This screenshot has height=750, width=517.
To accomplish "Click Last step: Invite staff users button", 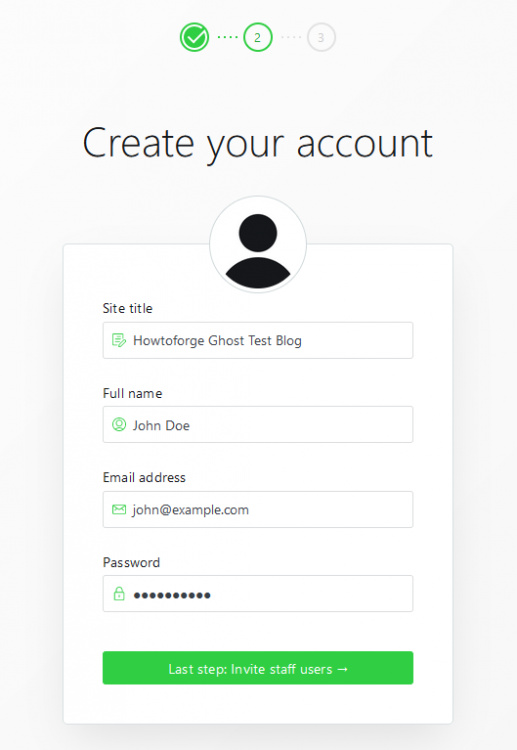I will (x=258, y=668).
